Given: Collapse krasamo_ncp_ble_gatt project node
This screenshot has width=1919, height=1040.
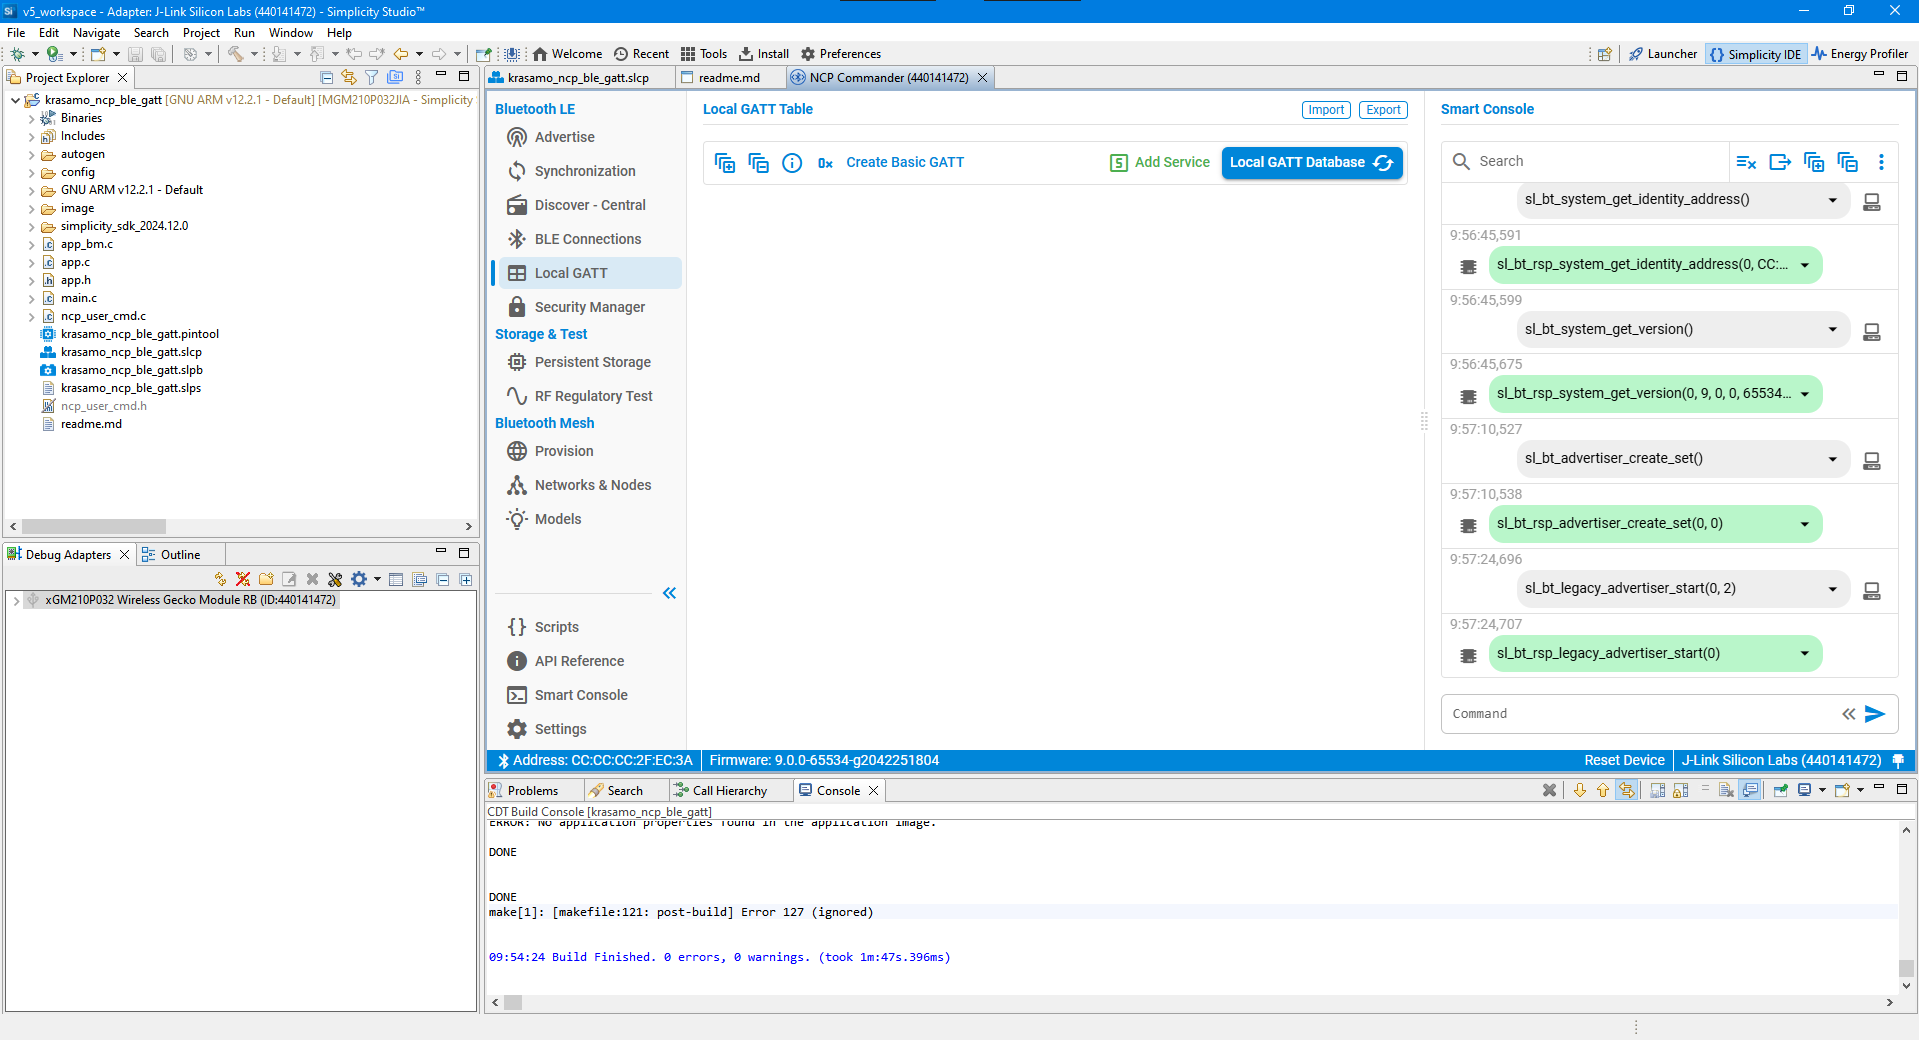Looking at the screenshot, I should tap(15, 100).
